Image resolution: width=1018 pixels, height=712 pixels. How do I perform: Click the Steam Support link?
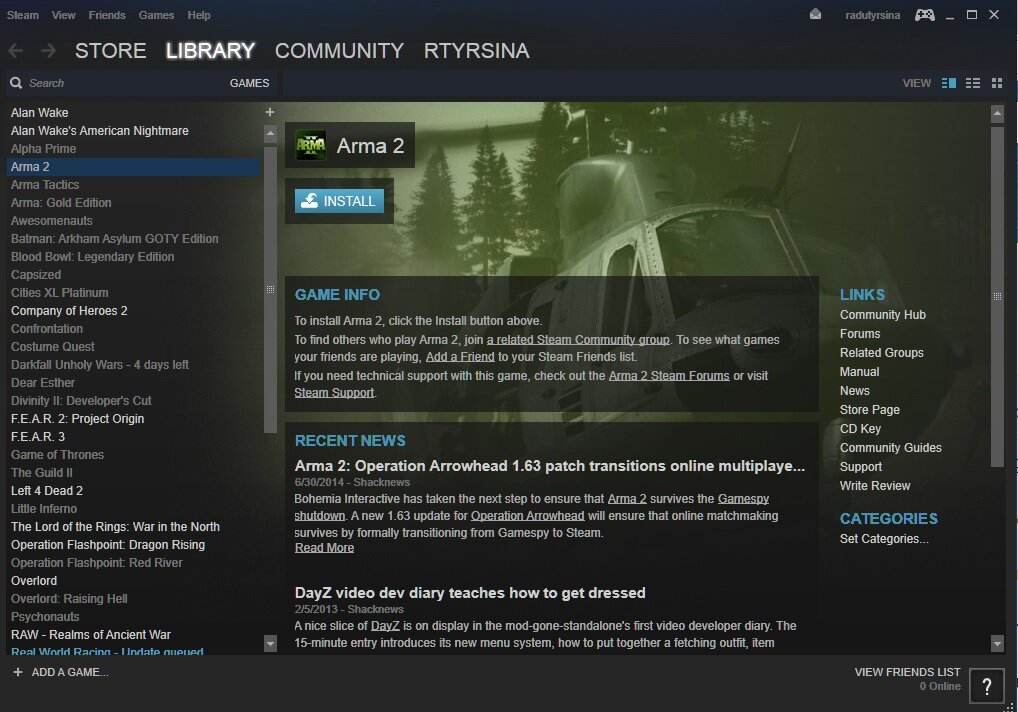click(334, 393)
